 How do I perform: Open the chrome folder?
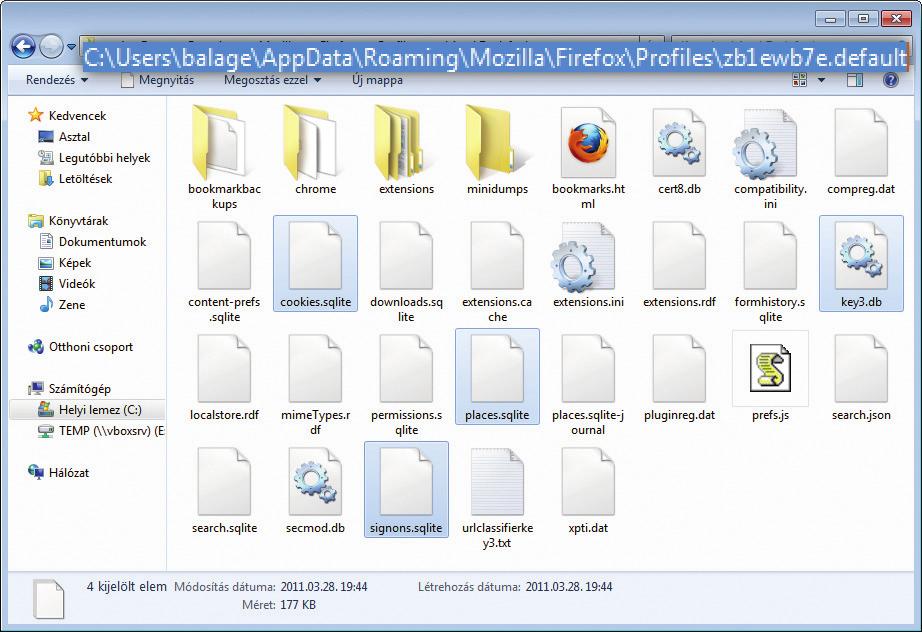click(x=315, y=151)
